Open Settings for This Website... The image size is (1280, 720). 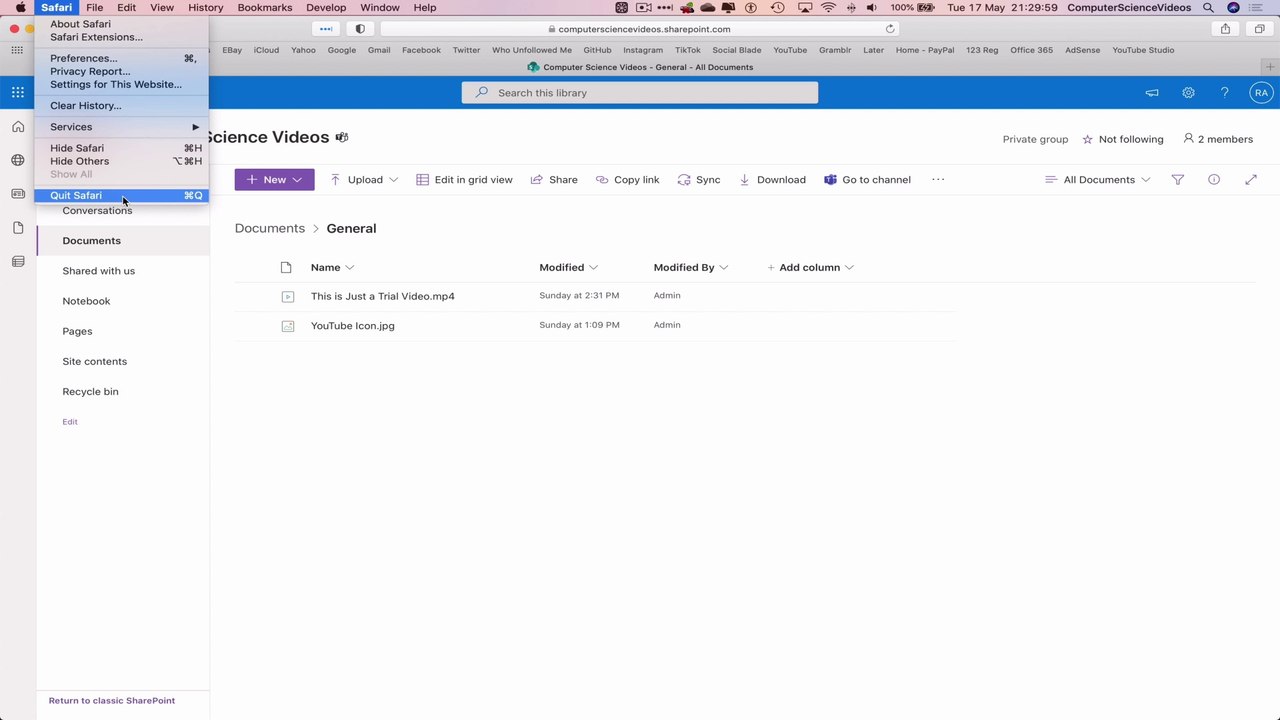point(122,84)
